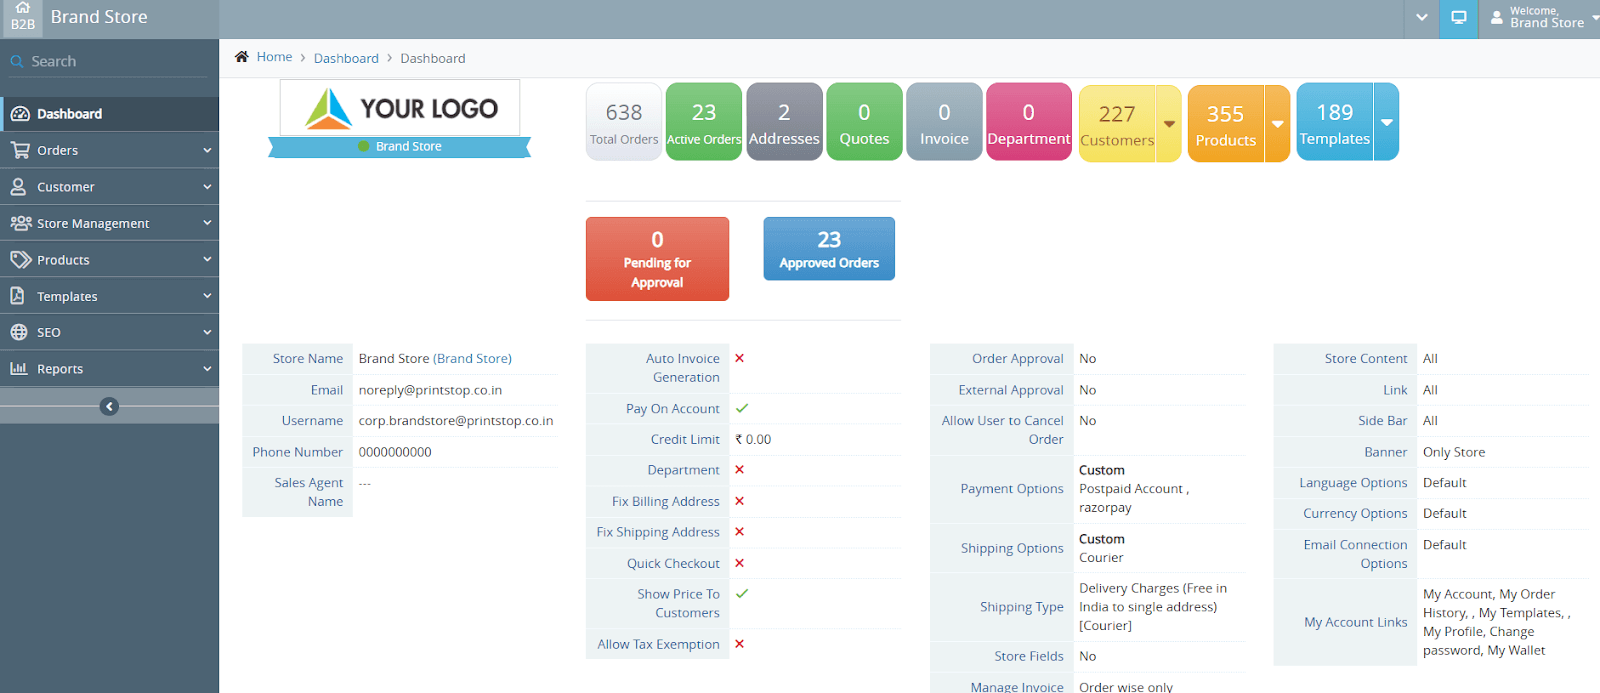Viewport: 1600px width, 693px height.
Task: Click the B2B home icon in header
Action: pos(22,17)
